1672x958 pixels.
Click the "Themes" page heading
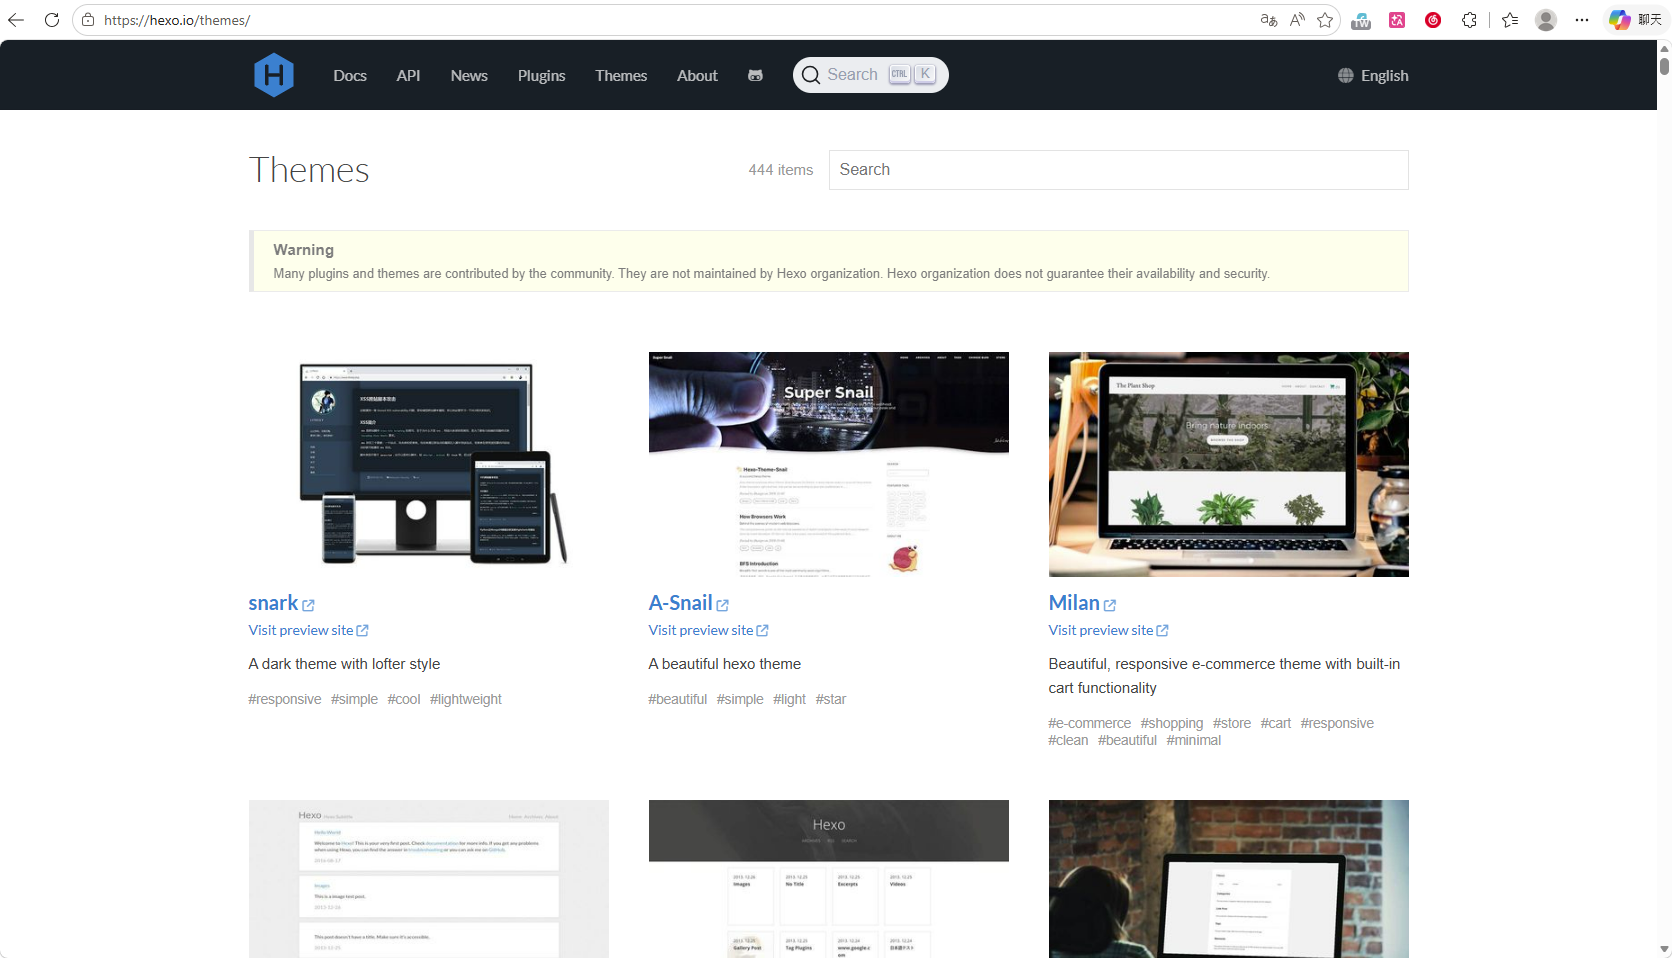[309, 170]
